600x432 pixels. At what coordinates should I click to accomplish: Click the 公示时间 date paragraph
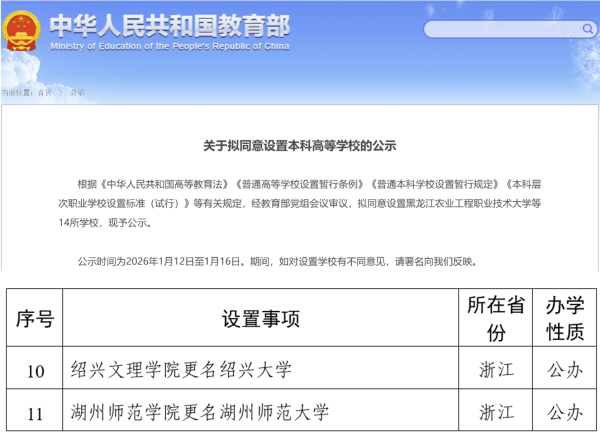277,261
